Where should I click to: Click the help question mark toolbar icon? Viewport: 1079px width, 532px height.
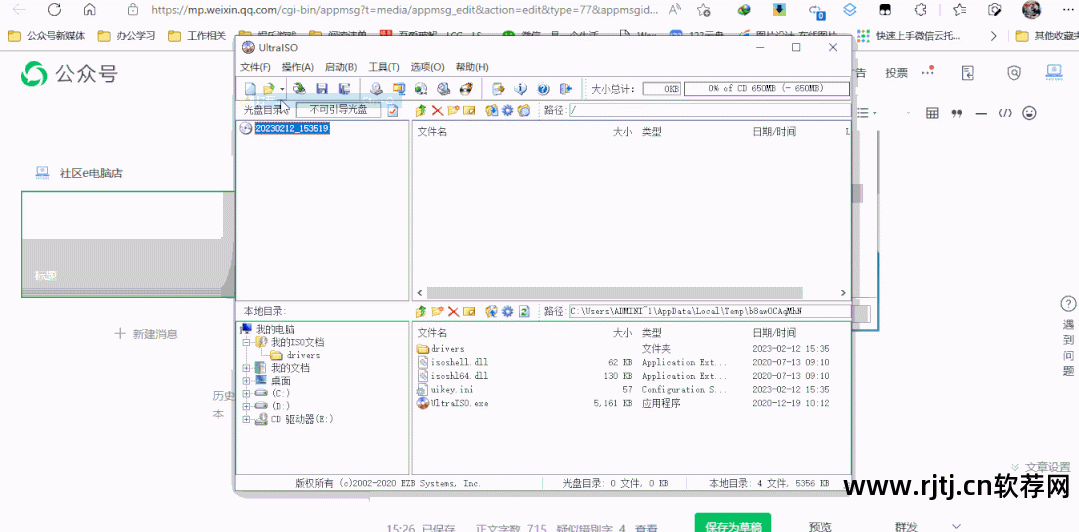click(544, 89)
